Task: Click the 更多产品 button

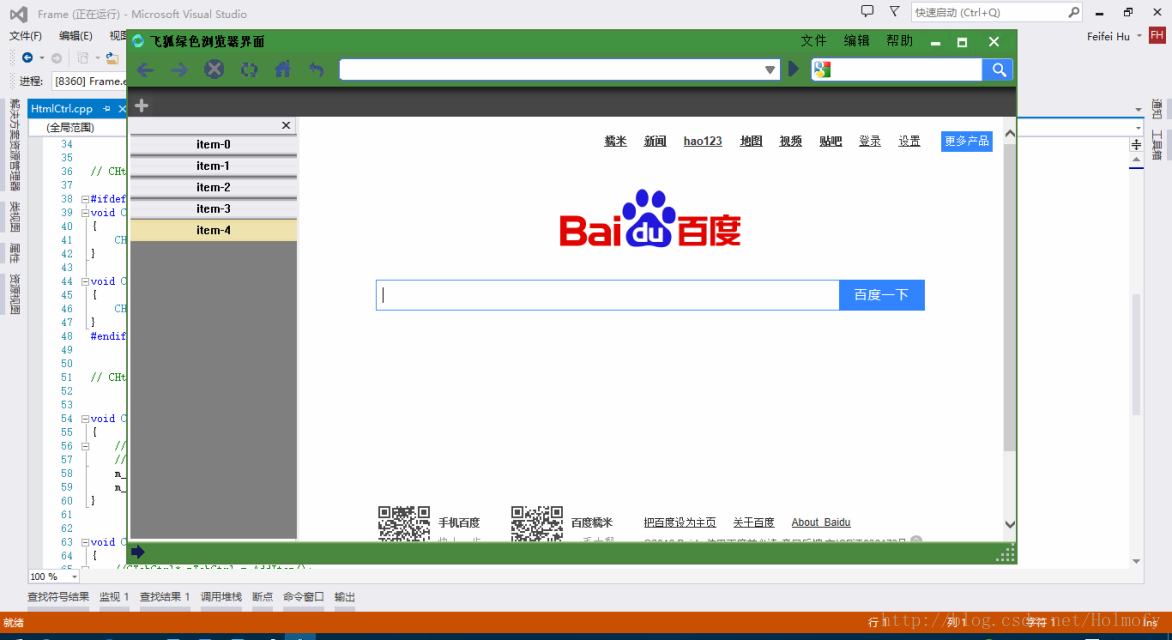Action: 966,141
